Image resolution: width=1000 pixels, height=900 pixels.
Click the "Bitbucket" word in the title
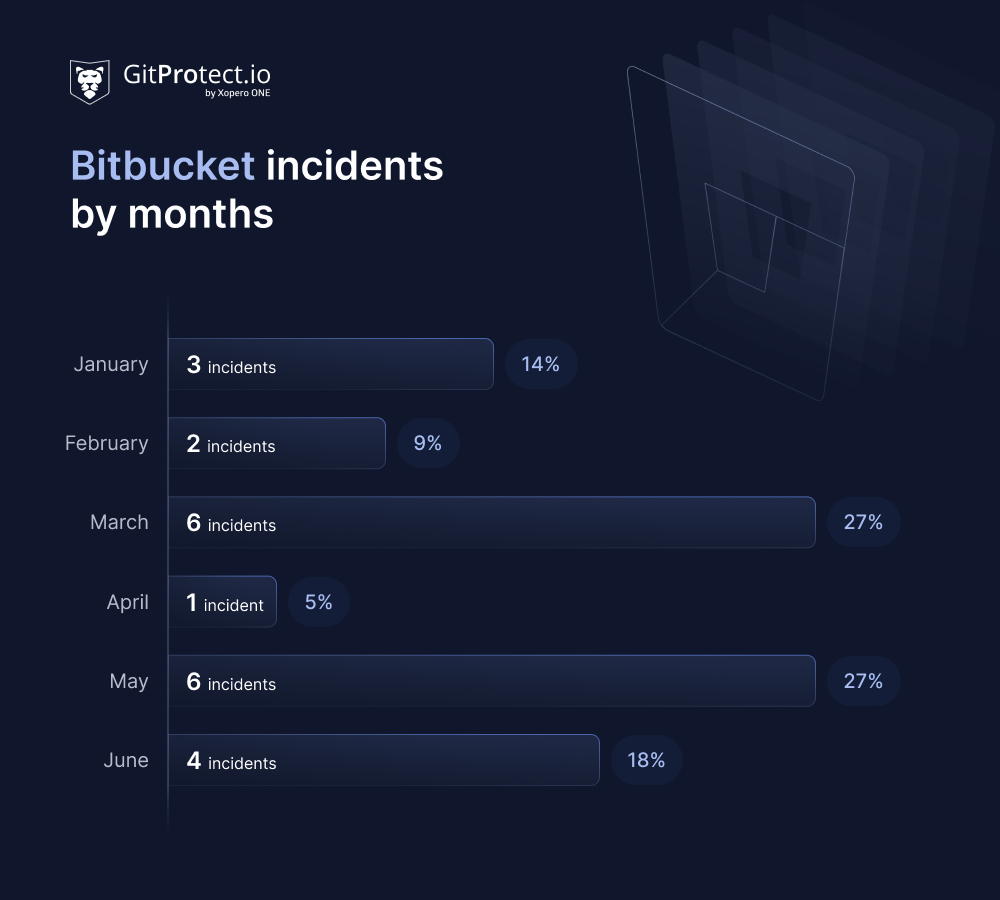click(163, 165)
